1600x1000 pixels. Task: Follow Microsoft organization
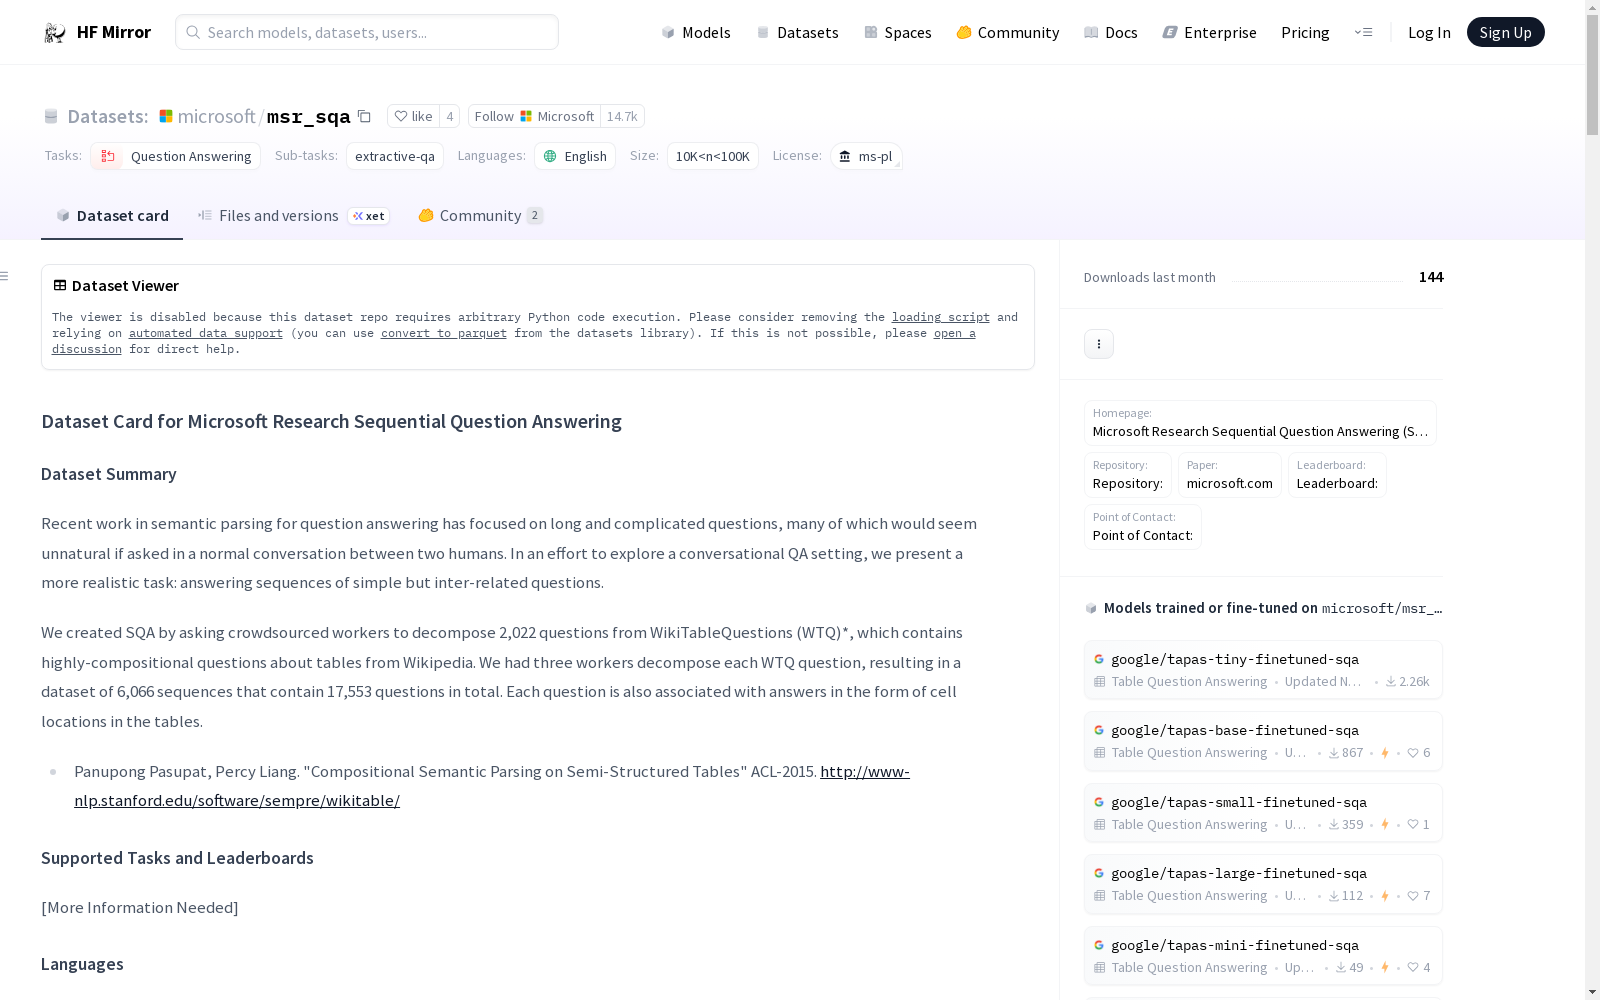click(x=534, y=116)
